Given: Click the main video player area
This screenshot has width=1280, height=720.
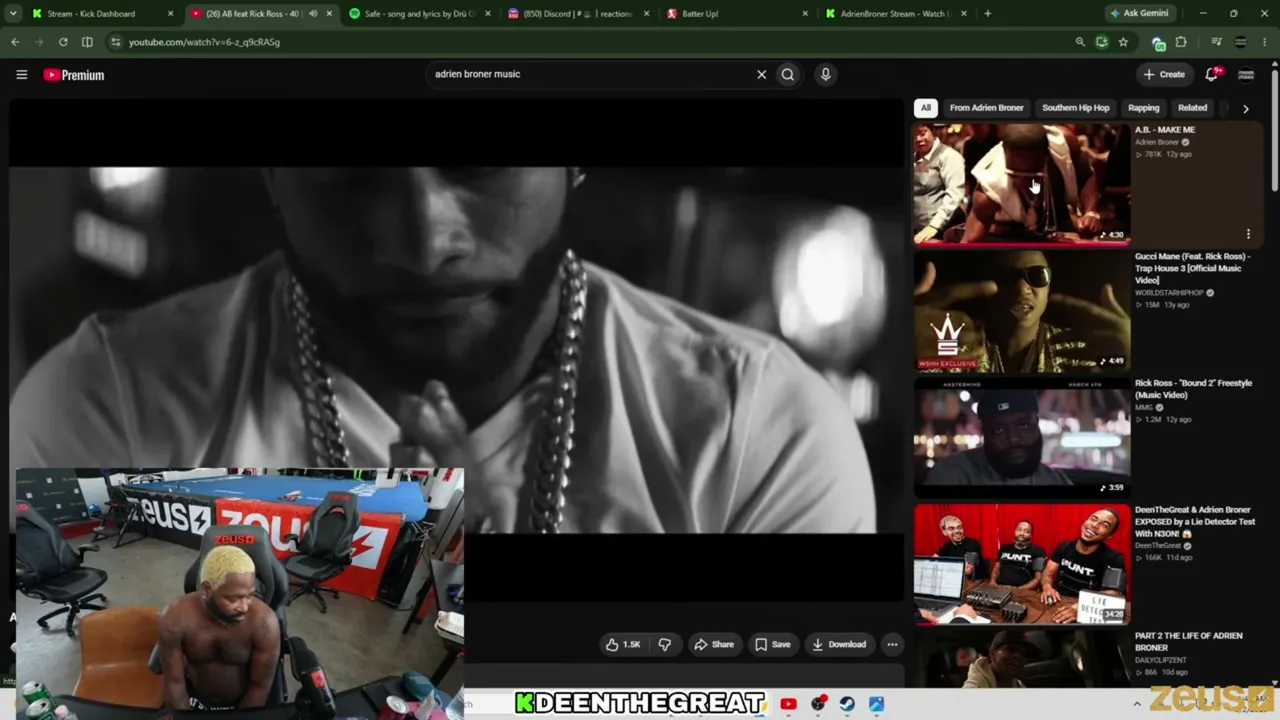Looking at the screenshot, I should (x=457, y=350).
